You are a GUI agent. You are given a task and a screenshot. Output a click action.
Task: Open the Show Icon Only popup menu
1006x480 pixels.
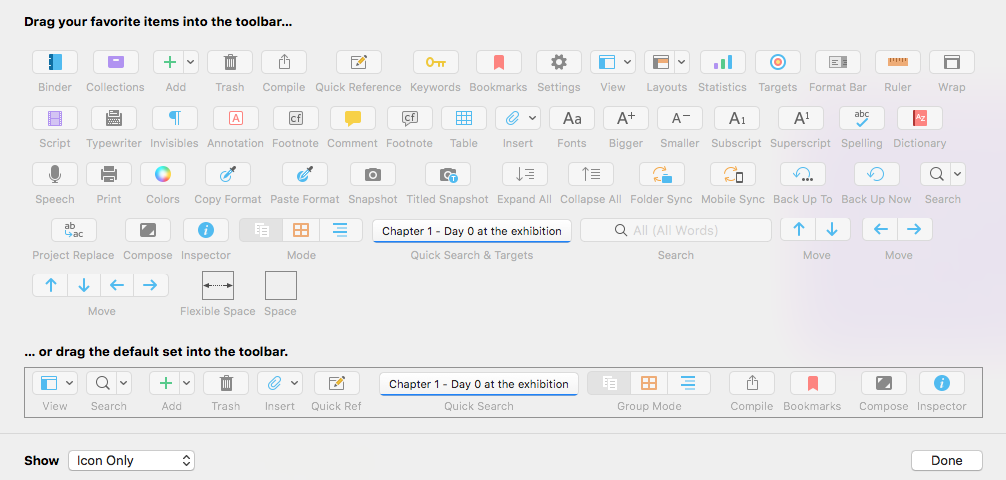pos(132,460)
